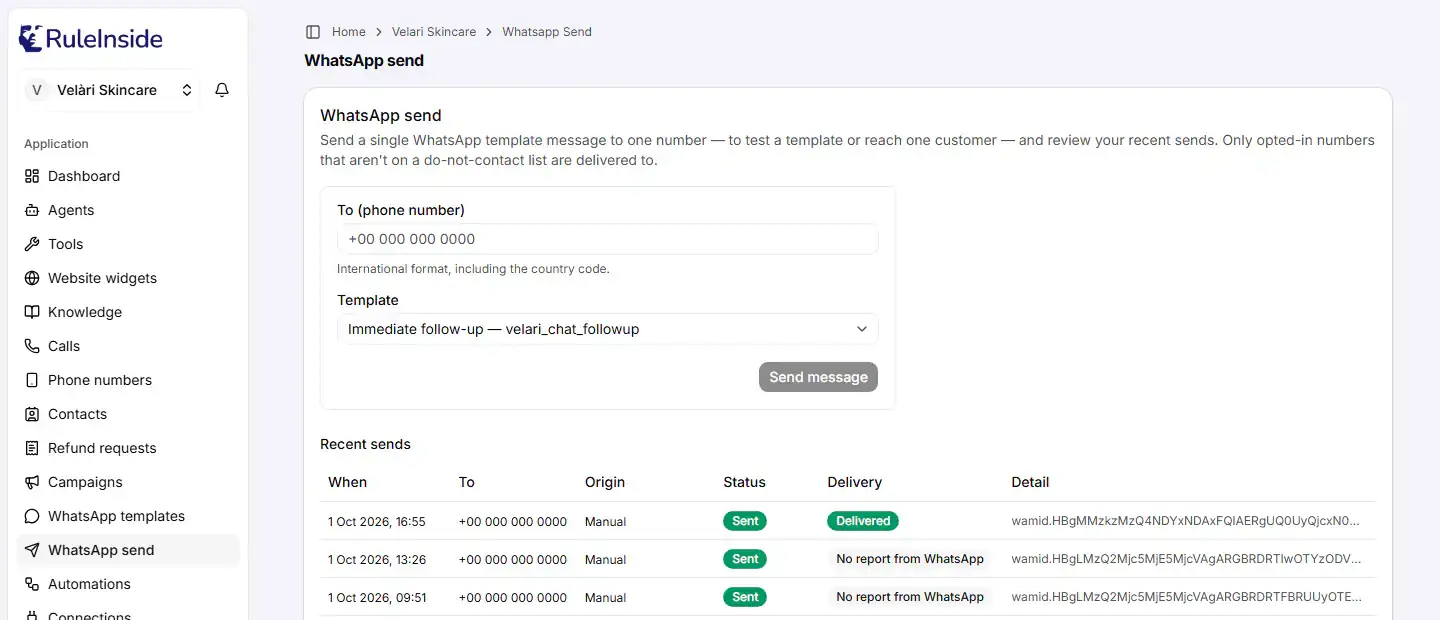The width and height of the screenshot is (1440, 620).
Task: Open Dashboard from the sidebar
Action: pos(128,176)
